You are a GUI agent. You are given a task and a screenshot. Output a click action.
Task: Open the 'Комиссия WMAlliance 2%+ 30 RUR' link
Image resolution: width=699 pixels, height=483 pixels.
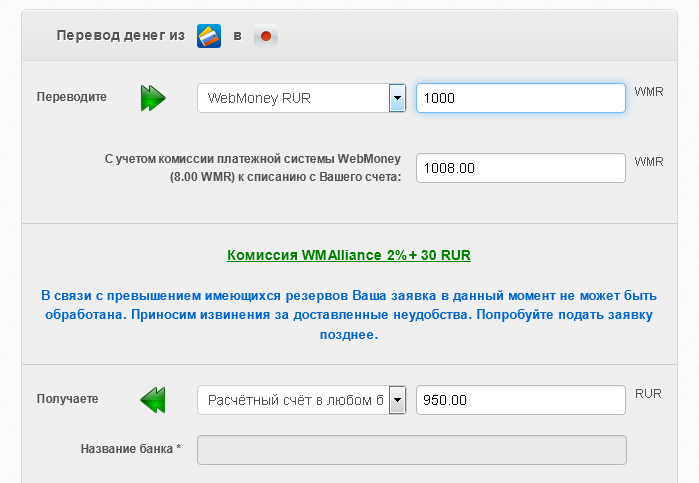tap(349, 255)
